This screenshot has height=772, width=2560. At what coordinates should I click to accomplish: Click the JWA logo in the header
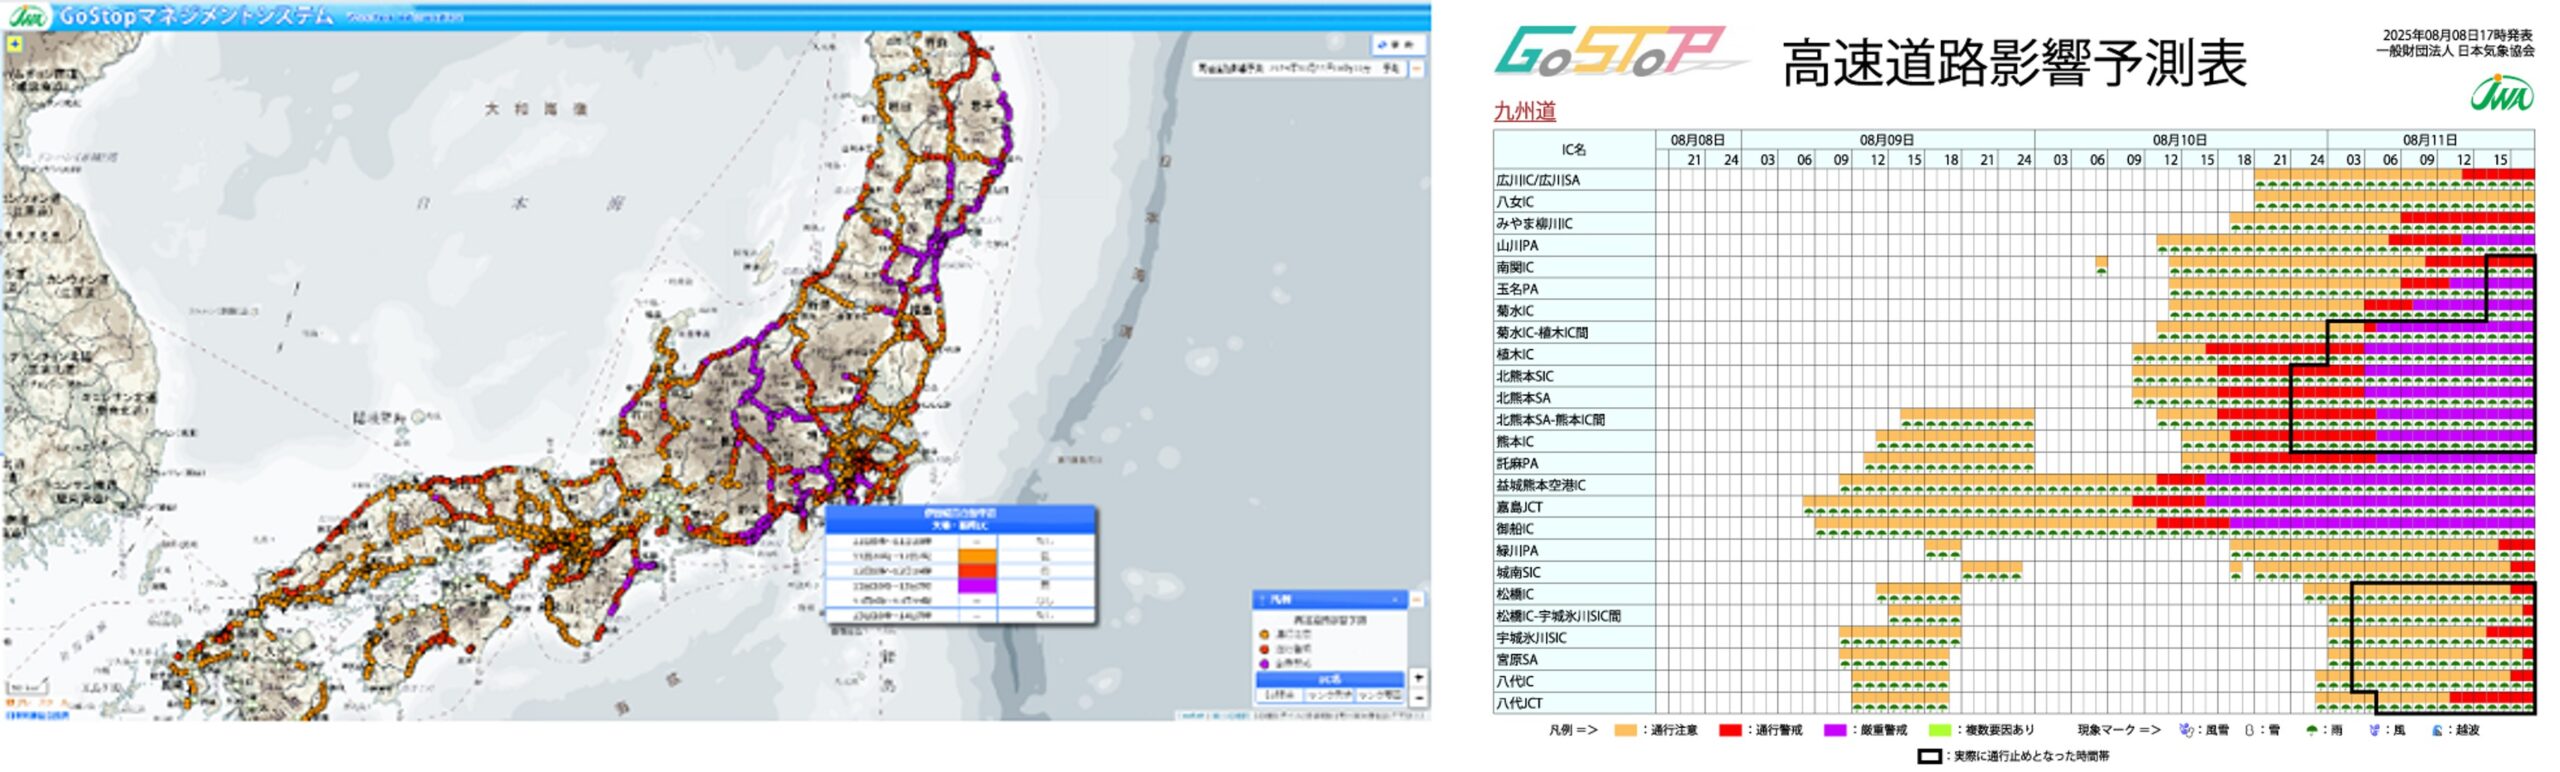tap(28, 16)
